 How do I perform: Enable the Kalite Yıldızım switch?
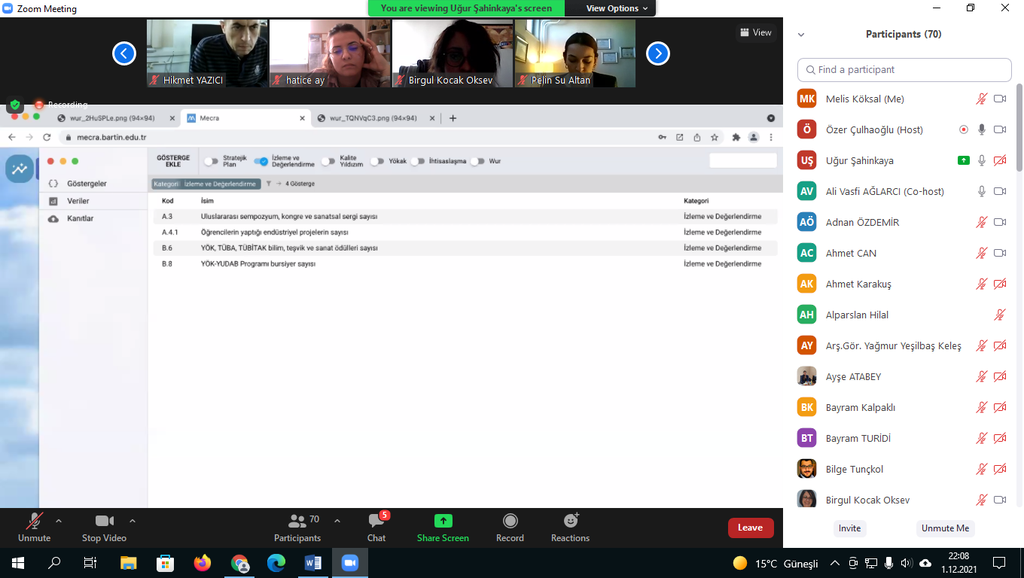(x=328, y=161)
